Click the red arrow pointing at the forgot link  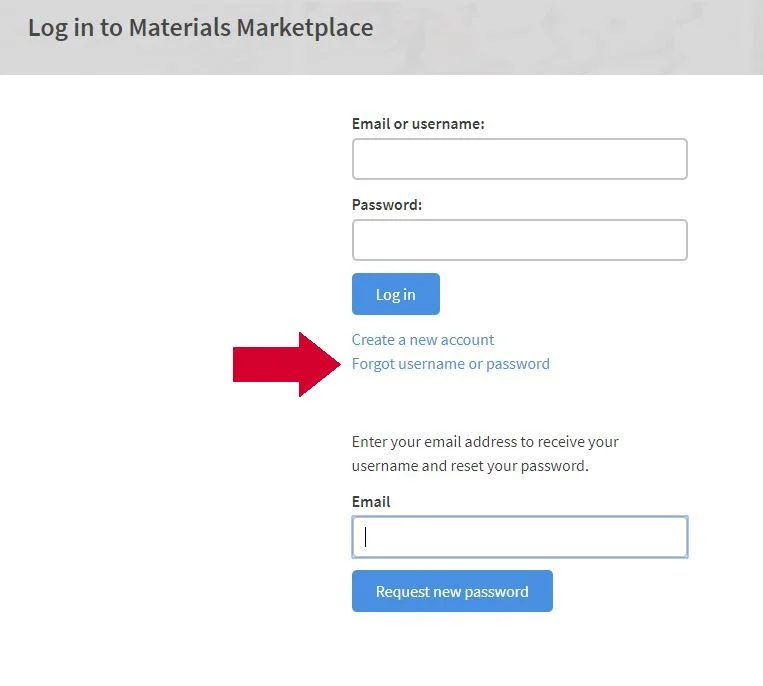tap(286, 364)
